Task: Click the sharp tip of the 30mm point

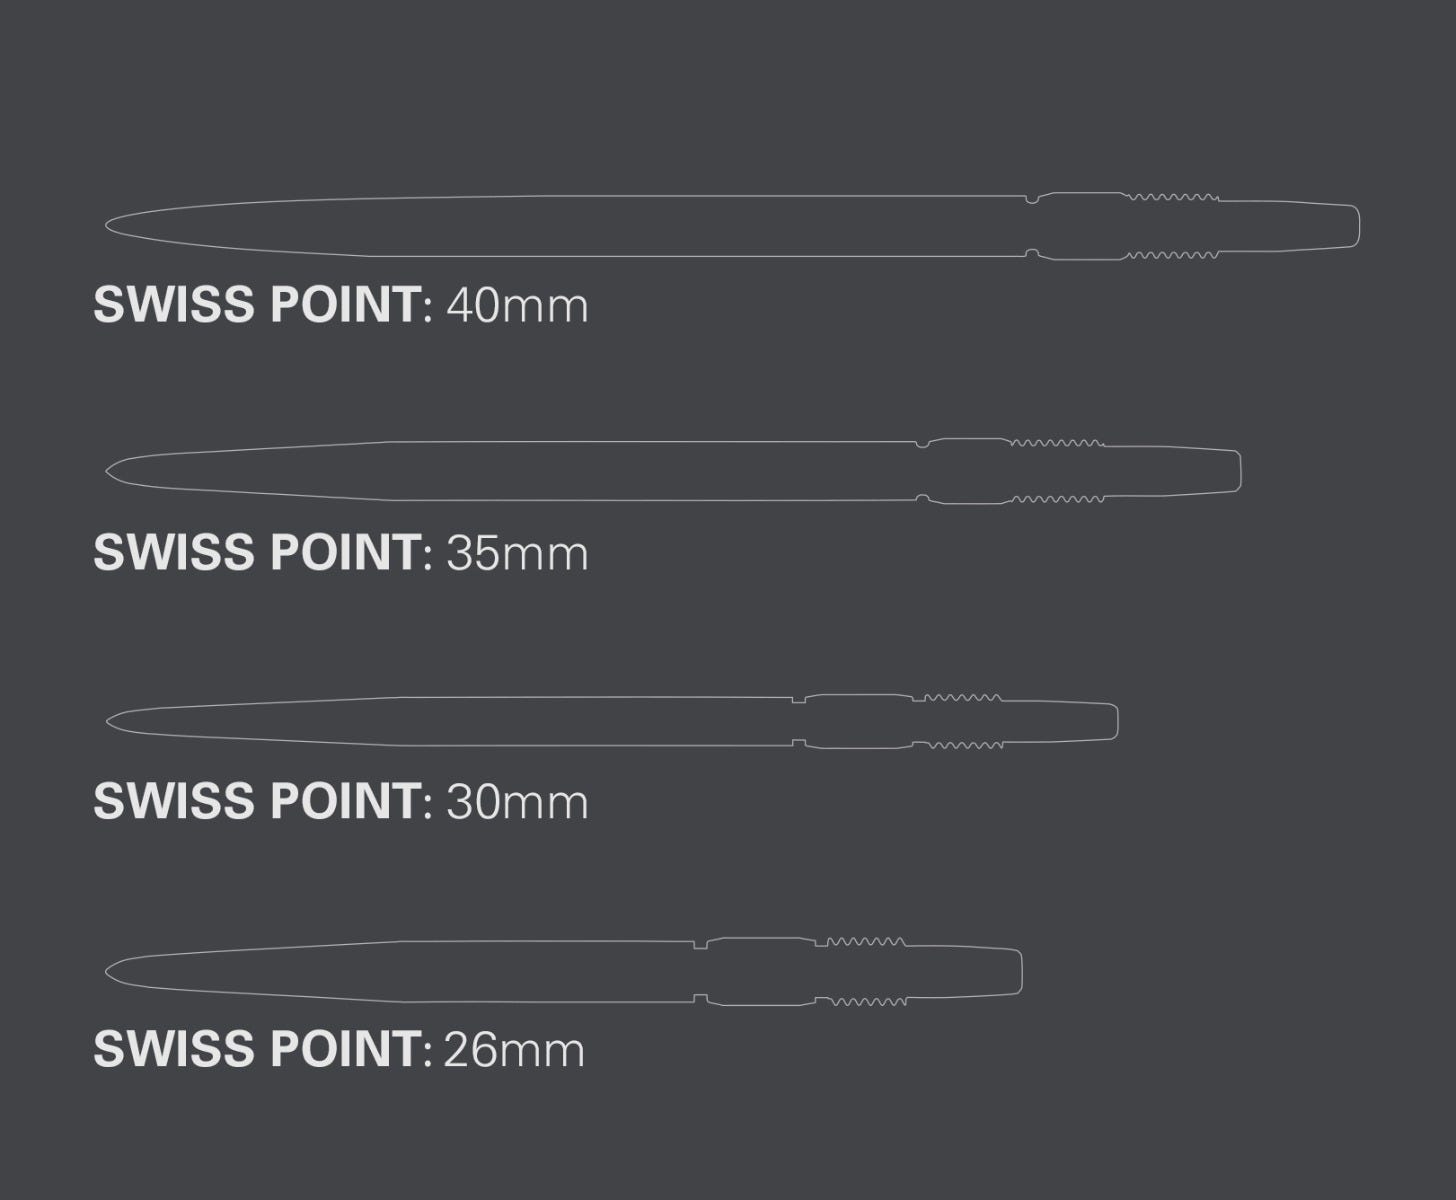Action: coord(110,721)
